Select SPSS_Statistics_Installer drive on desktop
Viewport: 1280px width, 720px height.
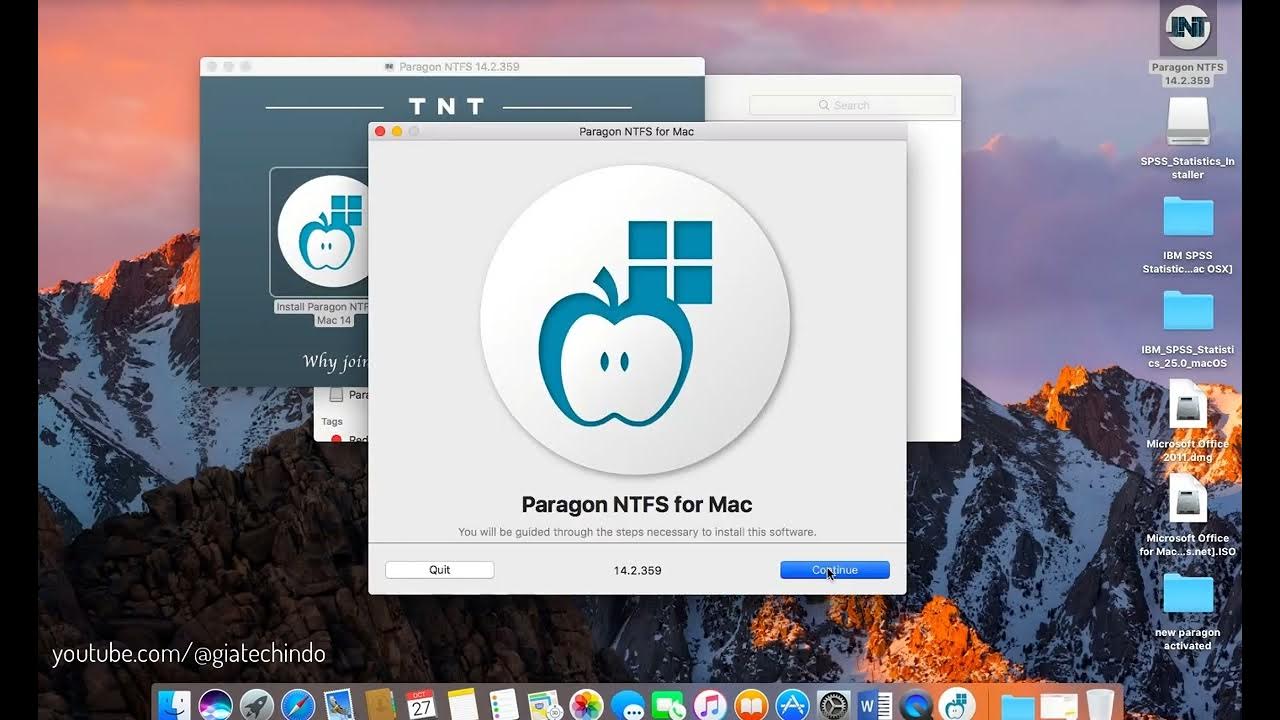(1188, 140)
